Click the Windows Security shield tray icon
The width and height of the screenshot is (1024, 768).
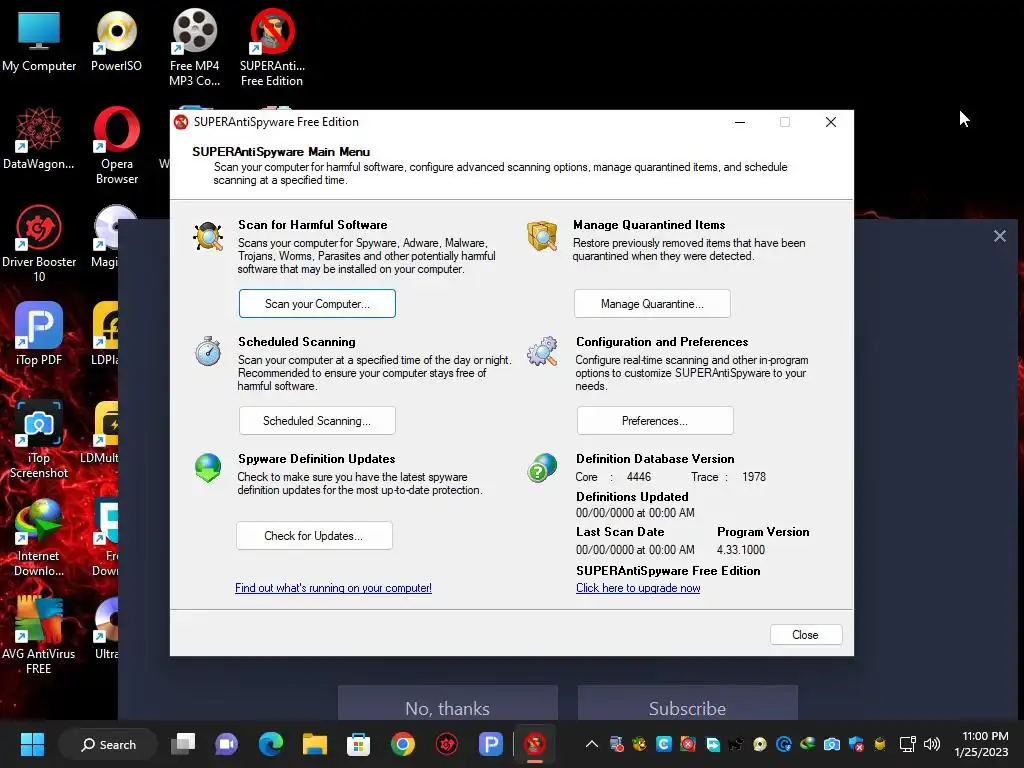pyautogui.click(x=856, y=744)
